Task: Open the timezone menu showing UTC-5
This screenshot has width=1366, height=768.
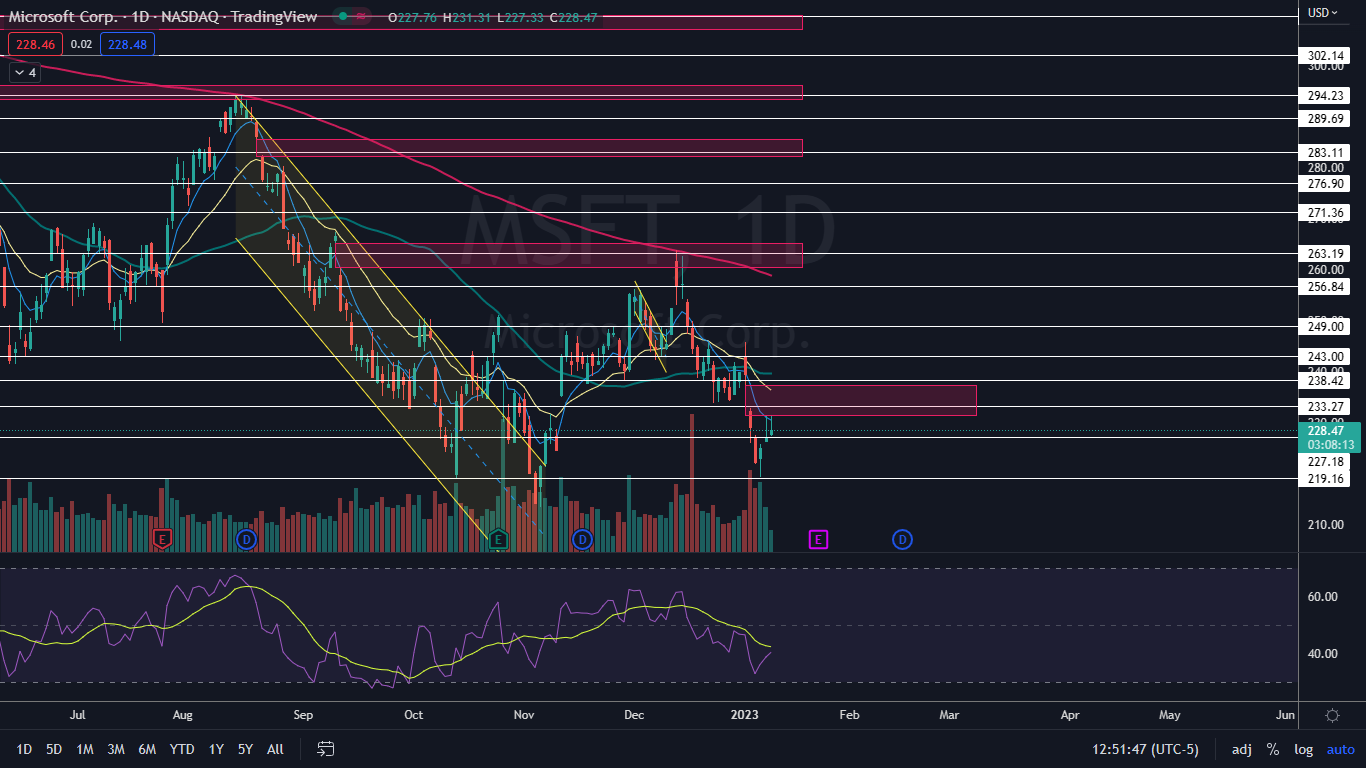Action: (1146, 749)
